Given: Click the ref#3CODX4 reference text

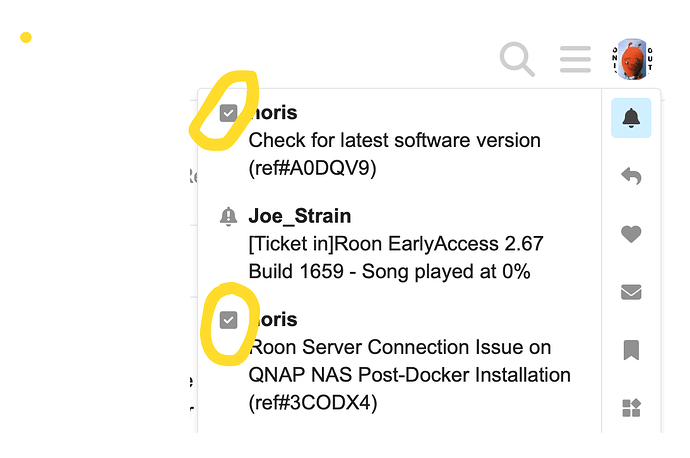Looking at the screenshot, I should 313,403.
